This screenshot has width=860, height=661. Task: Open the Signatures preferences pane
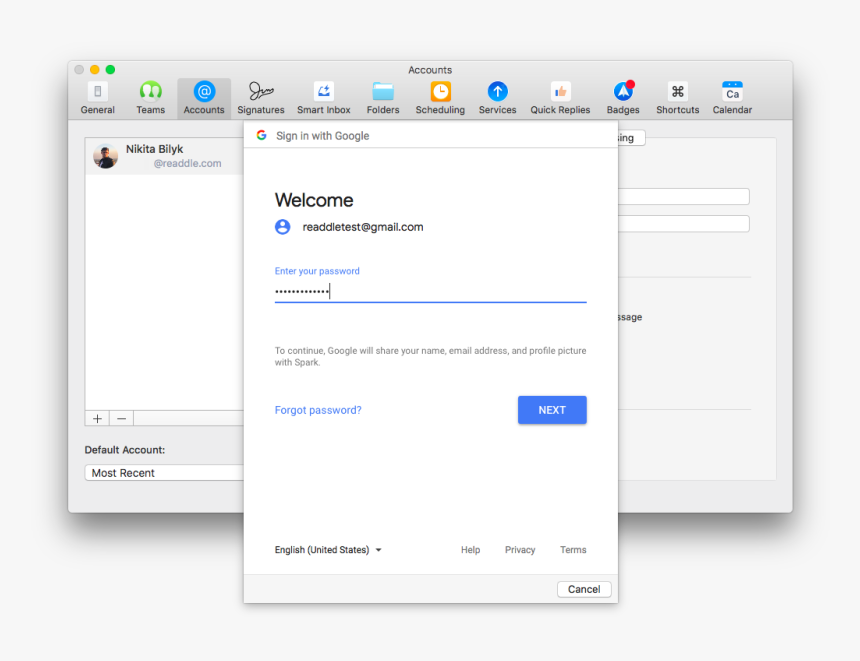coord(261,98)
